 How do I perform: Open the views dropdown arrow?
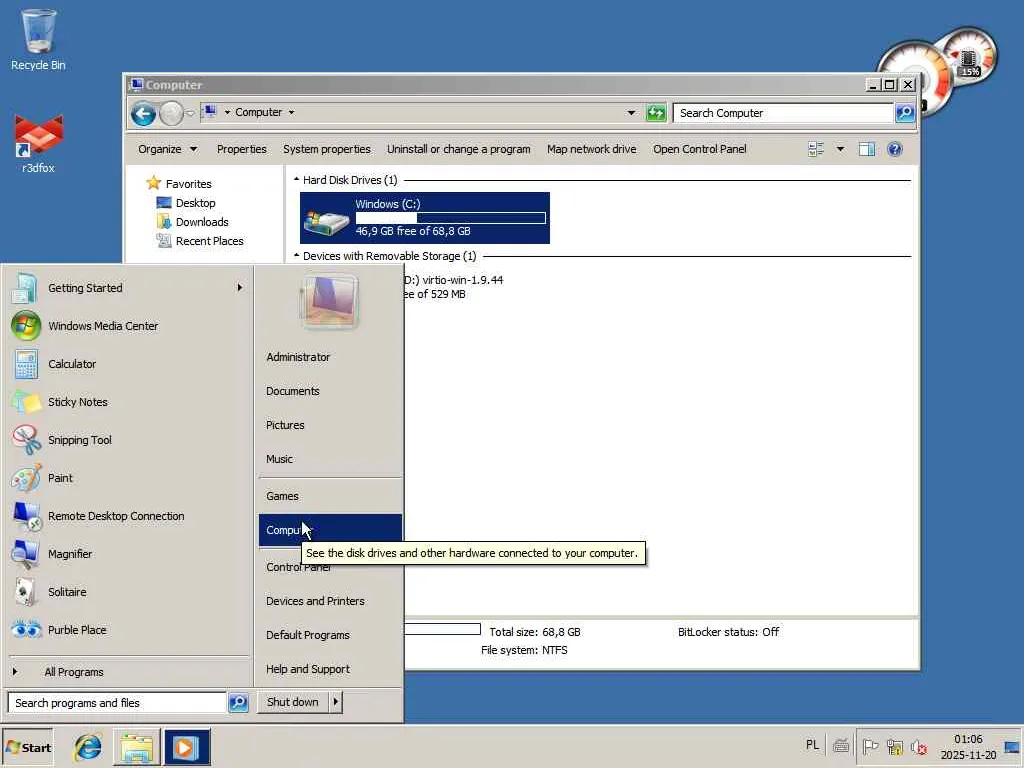tap(840, 149)
